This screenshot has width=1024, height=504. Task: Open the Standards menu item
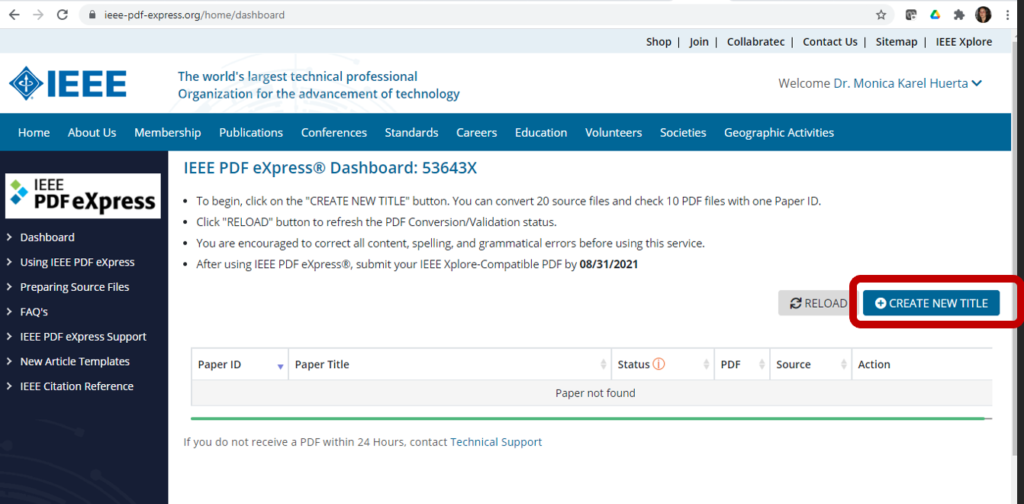point(411,133)
